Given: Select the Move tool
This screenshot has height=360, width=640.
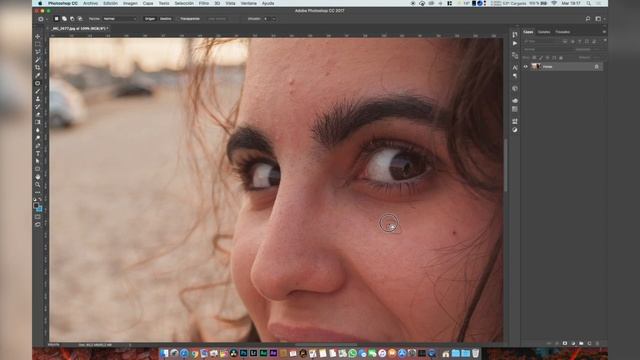Looking at the screenshot, I should [38, 36].
